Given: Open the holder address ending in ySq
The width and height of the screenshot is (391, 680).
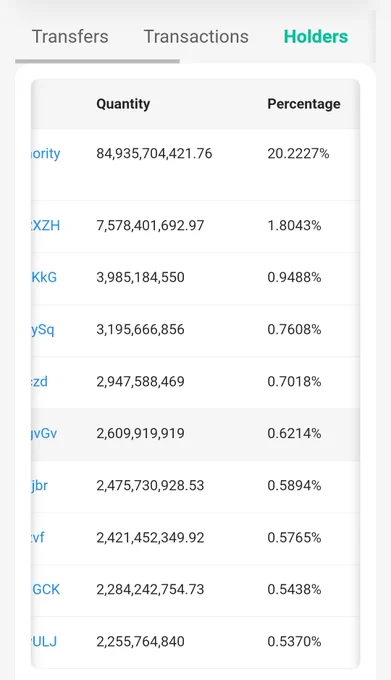Looking at the screenshot, I should tap(43, 330).
